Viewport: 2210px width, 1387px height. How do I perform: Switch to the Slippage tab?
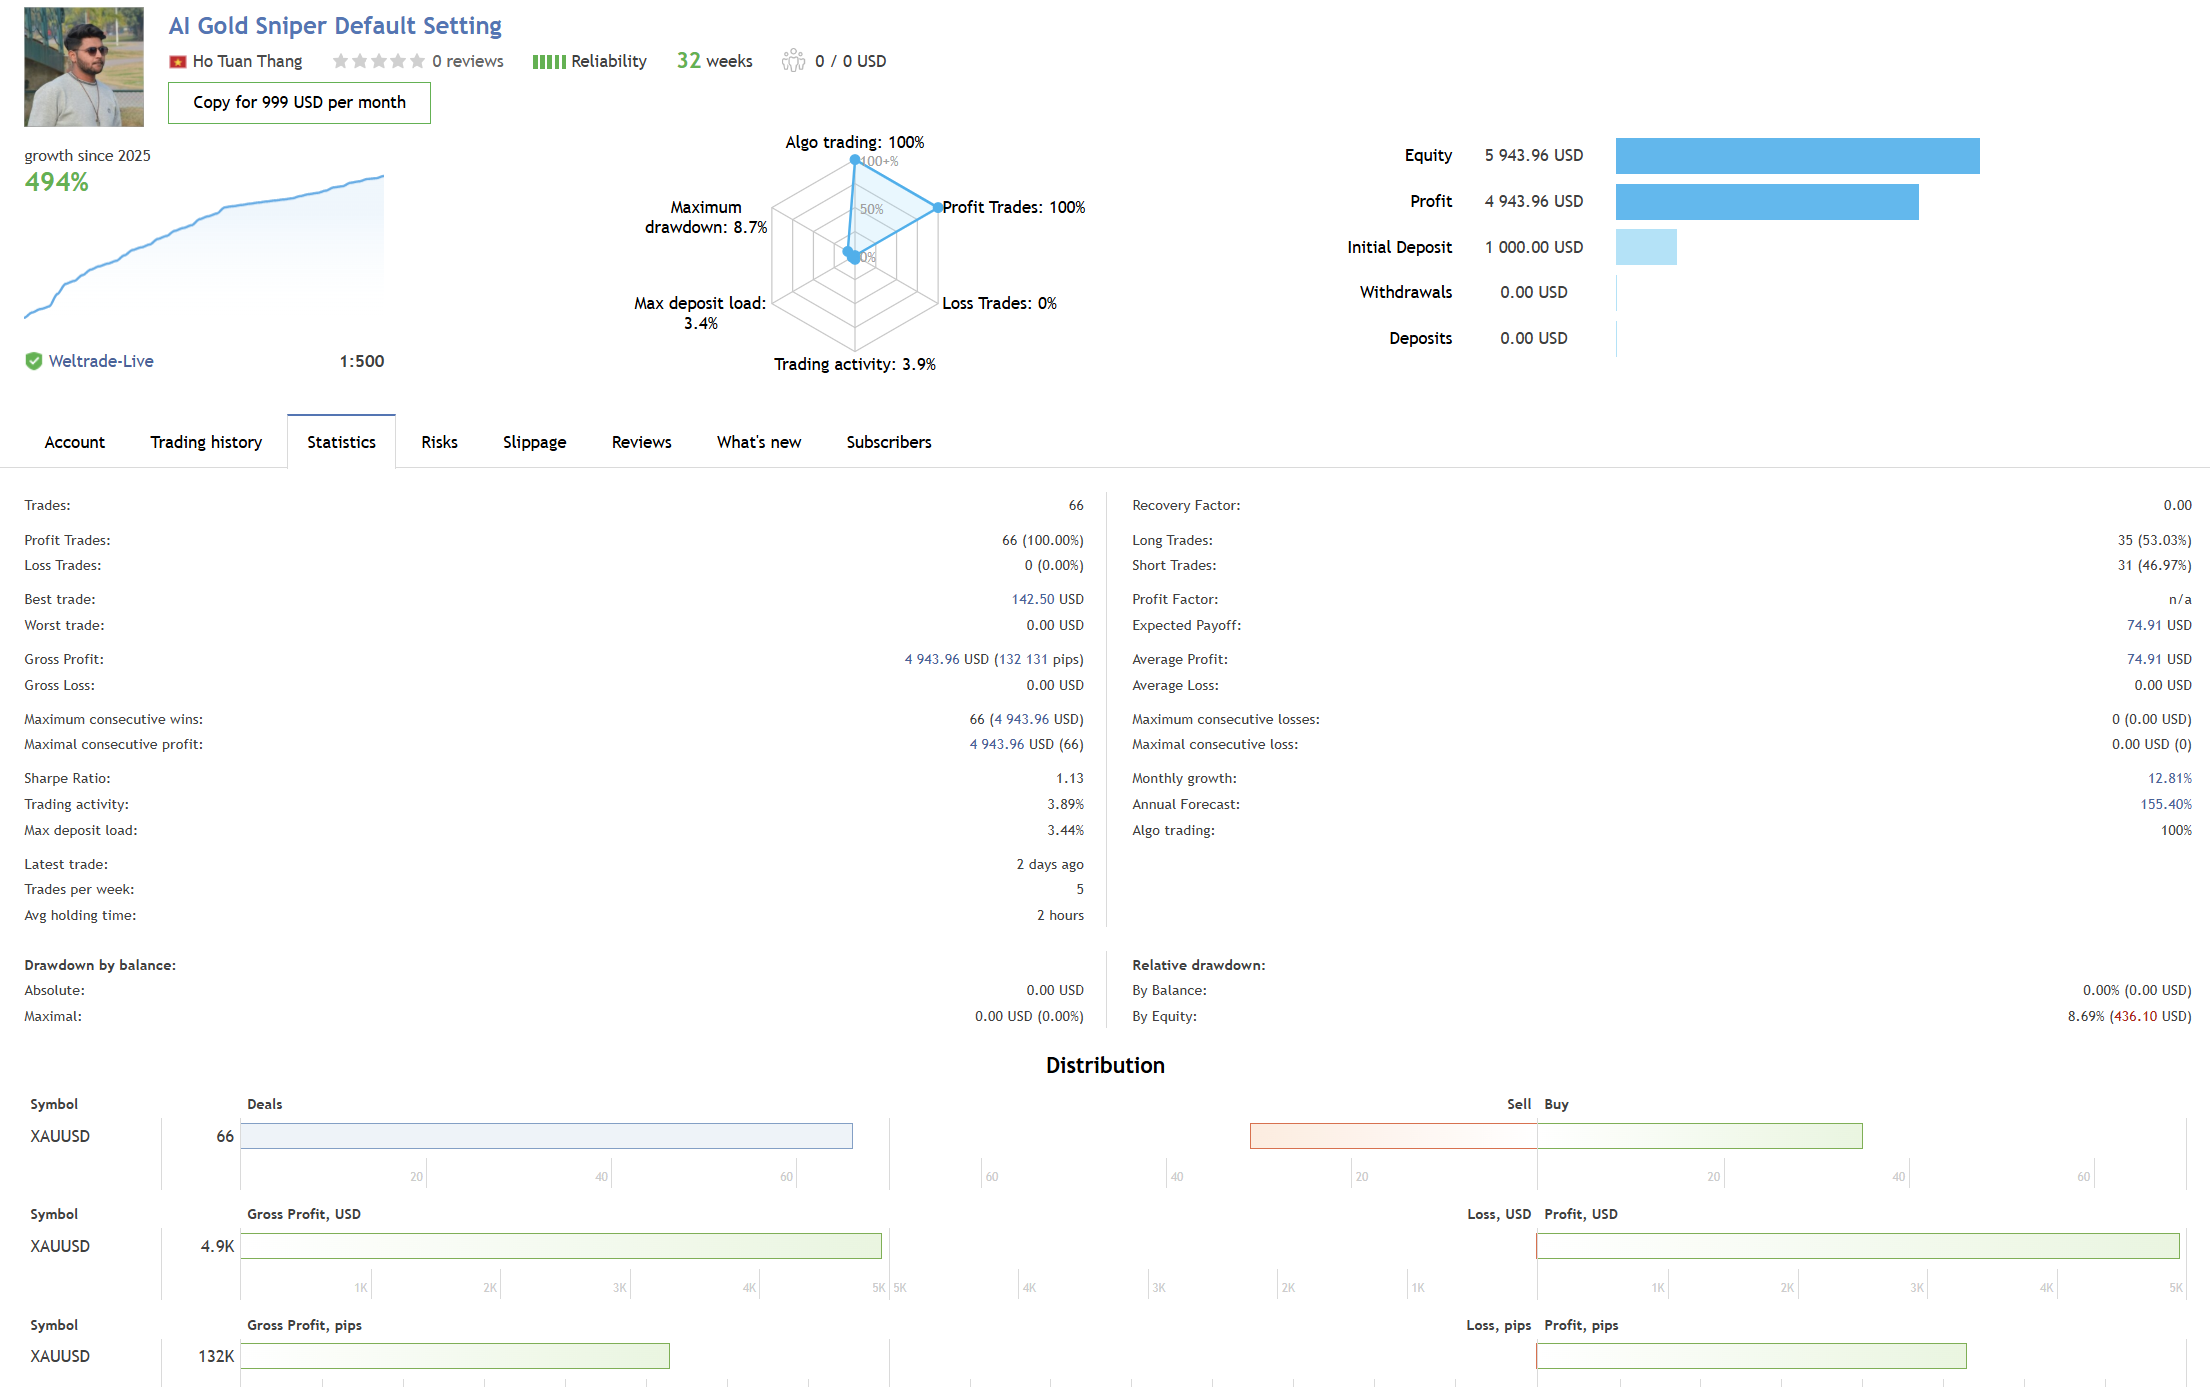[534, 442]
